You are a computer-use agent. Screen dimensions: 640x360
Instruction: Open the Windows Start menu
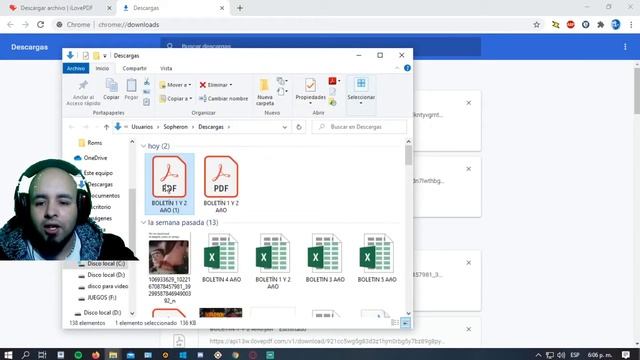click(x=8, y=355)
